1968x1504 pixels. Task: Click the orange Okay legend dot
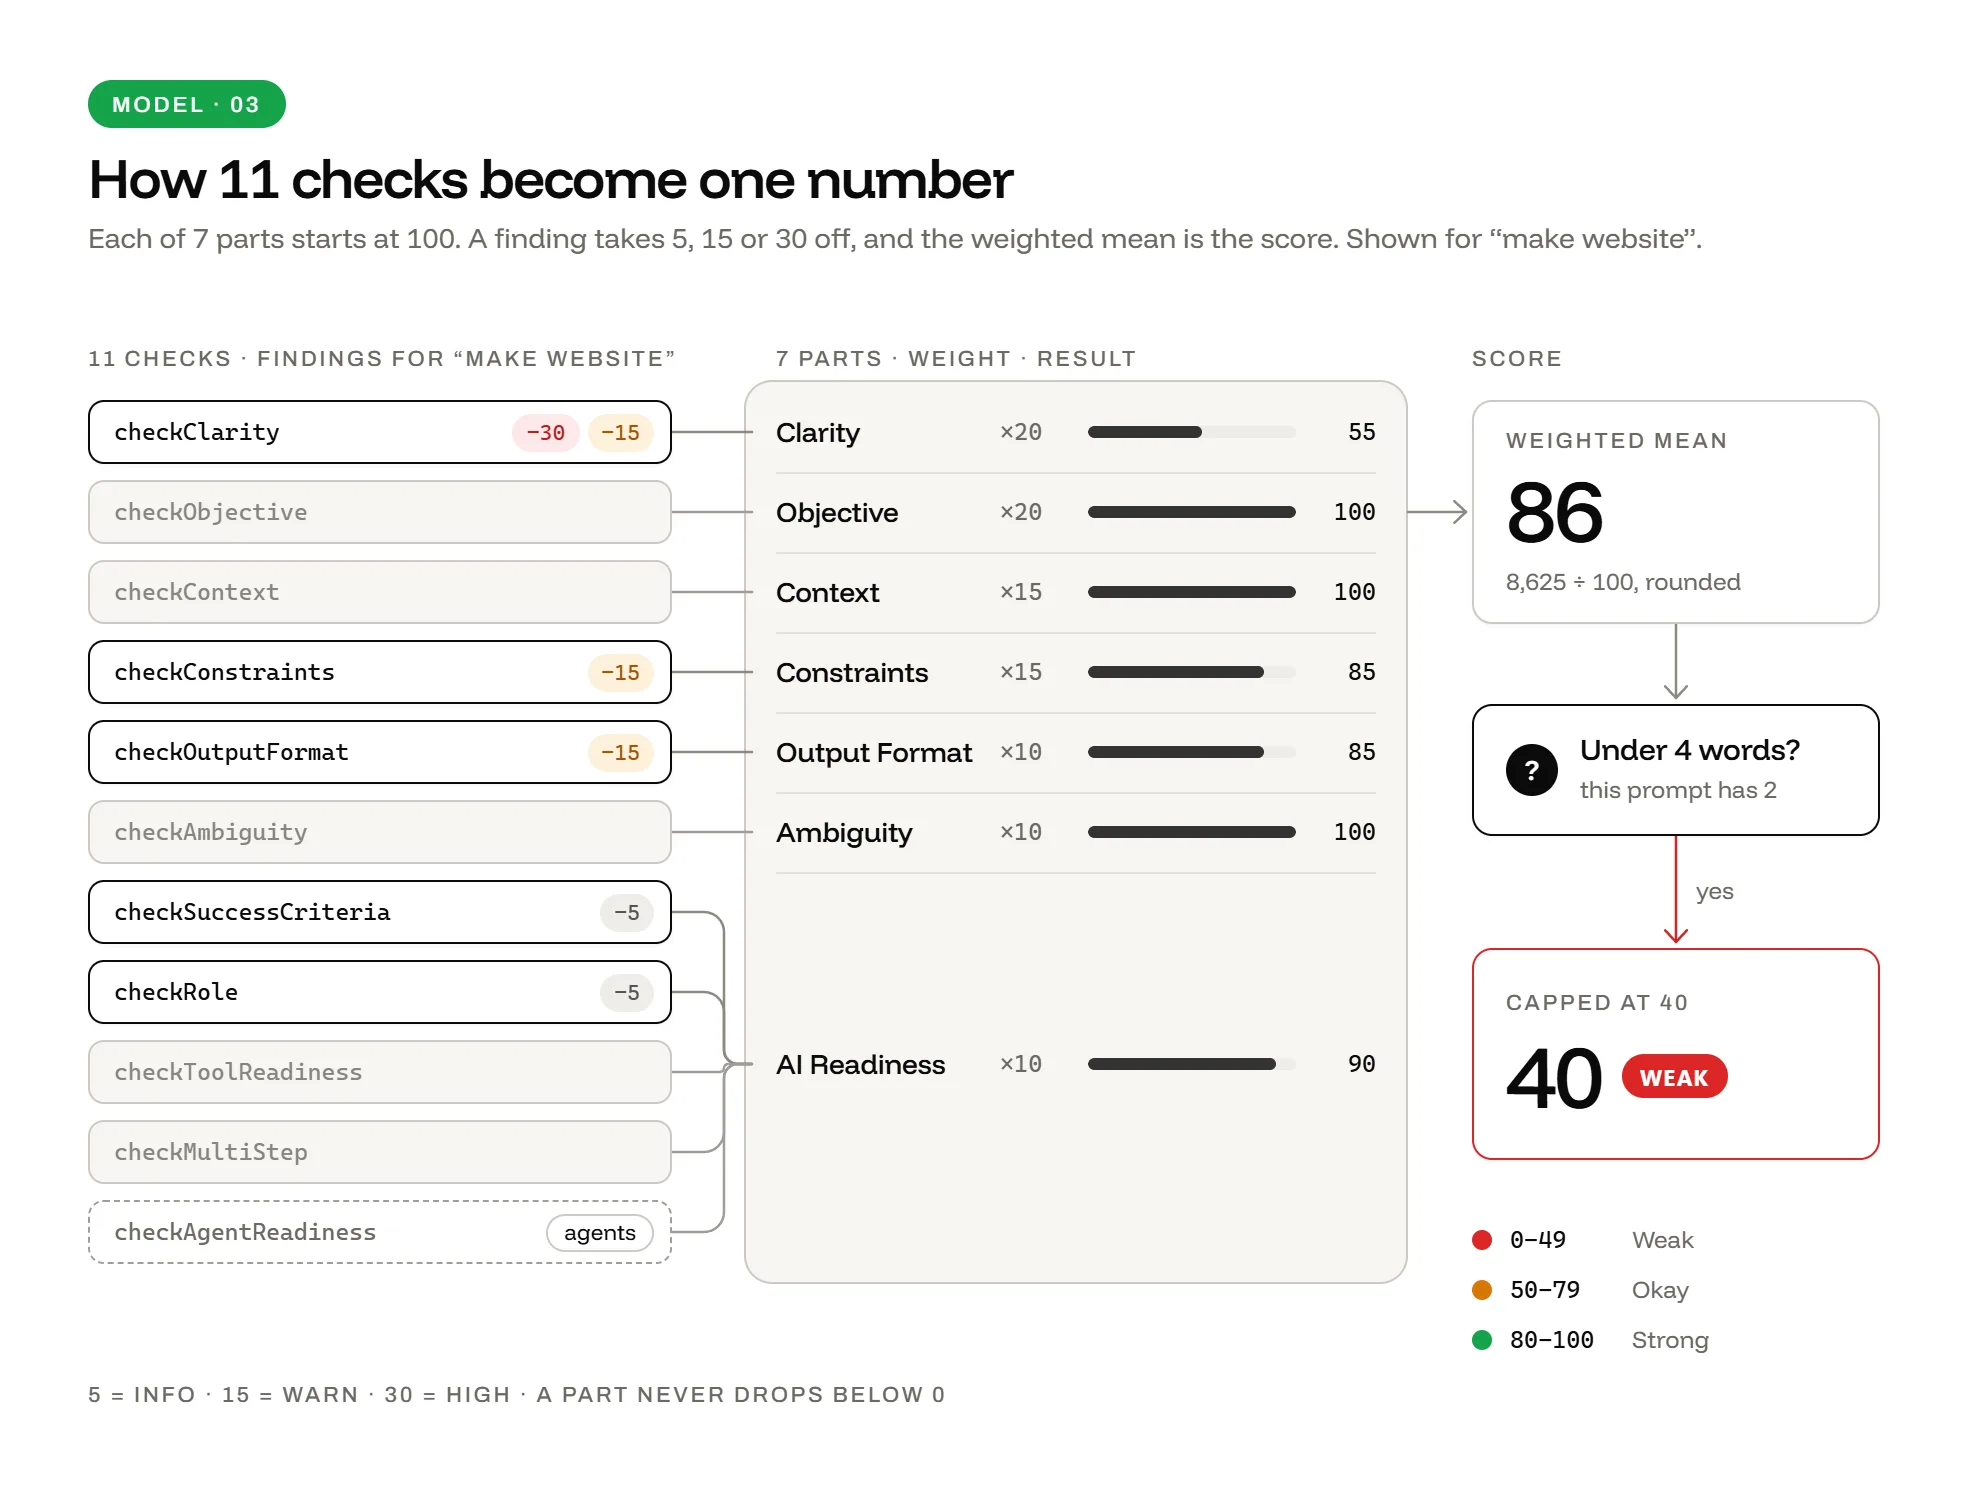1482,1290
